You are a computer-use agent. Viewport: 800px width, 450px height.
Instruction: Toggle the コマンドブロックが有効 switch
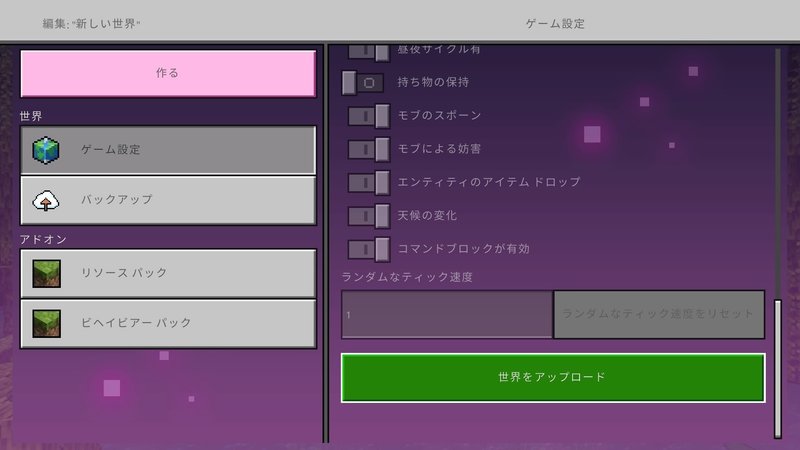pos(368,249)
